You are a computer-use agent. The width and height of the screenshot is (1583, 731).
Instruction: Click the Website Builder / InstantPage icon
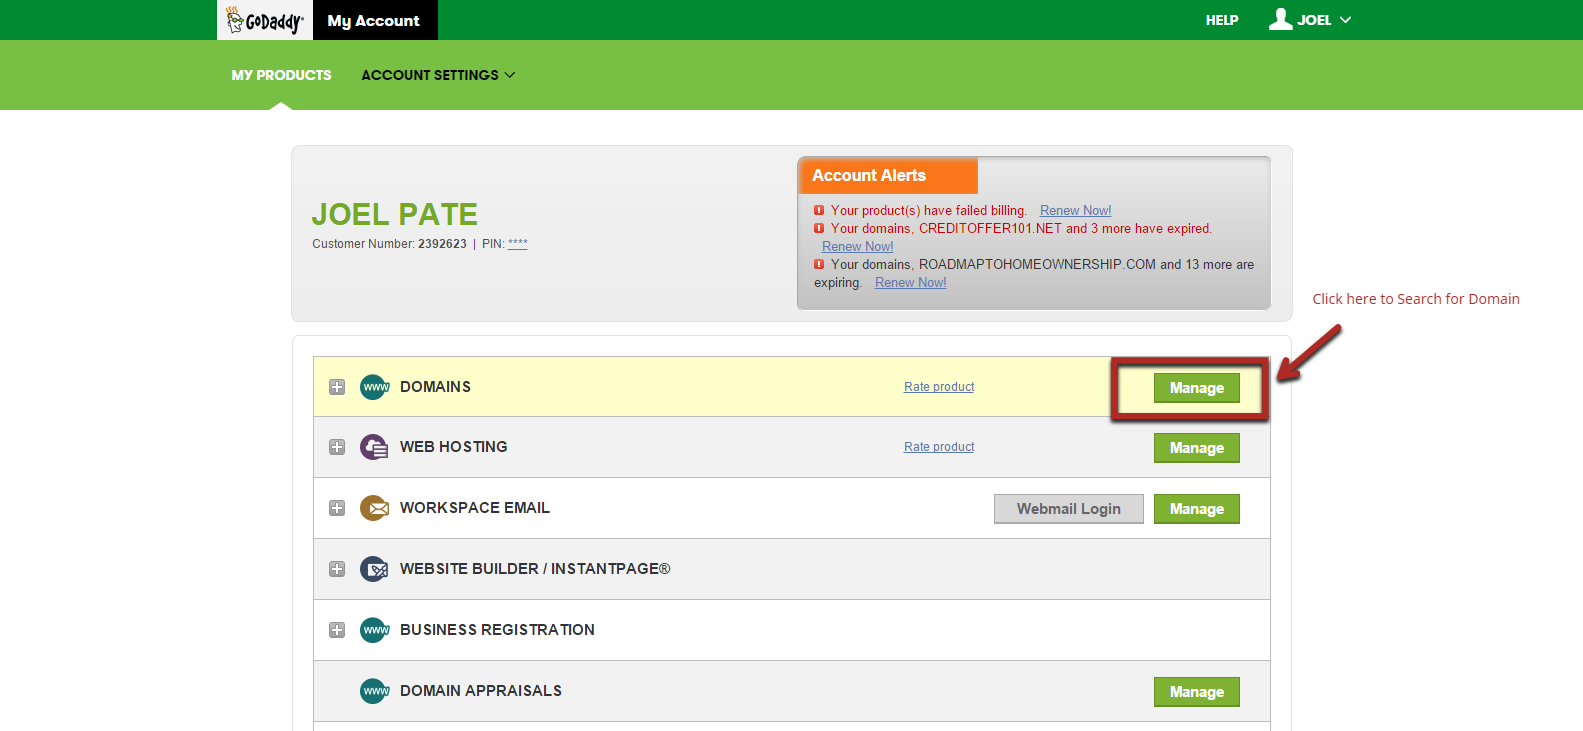click(x=374, y=569)
